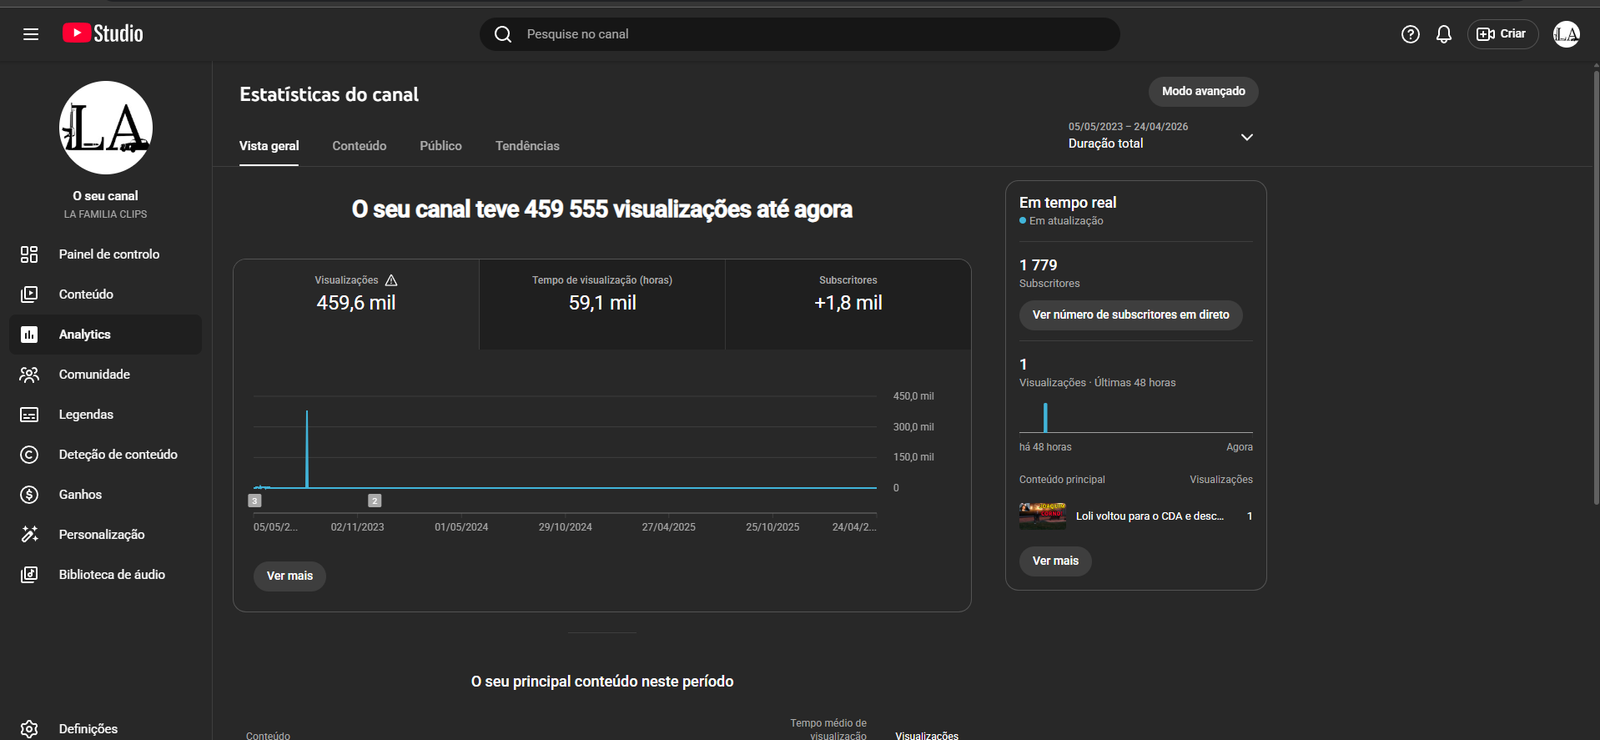Click the Criar create button

tap(1502, 34)
